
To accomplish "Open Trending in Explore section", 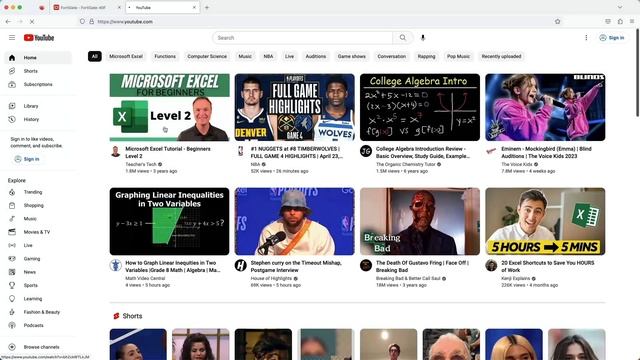I will click(38, 192).
